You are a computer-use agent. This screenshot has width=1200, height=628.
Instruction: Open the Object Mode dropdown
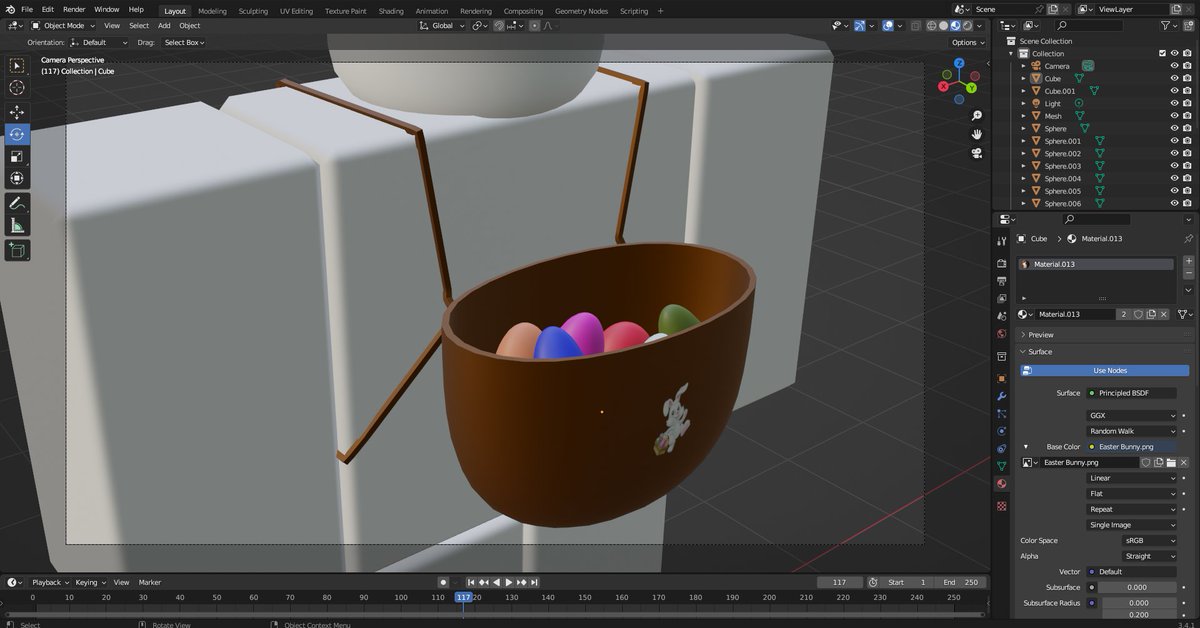pyautogui.click(x=64, y=25)
